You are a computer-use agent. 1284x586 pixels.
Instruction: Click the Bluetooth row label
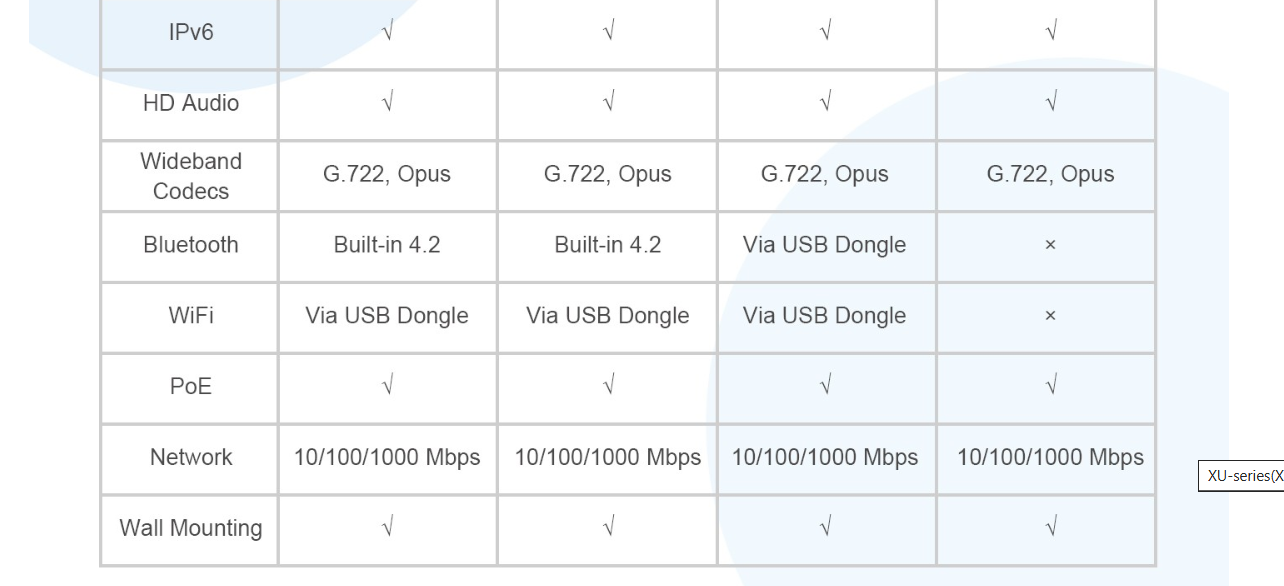tap(190, 245)
